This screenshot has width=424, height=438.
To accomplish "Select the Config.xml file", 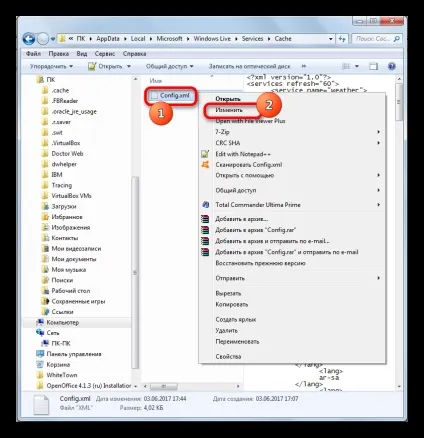I will (170, 95).
